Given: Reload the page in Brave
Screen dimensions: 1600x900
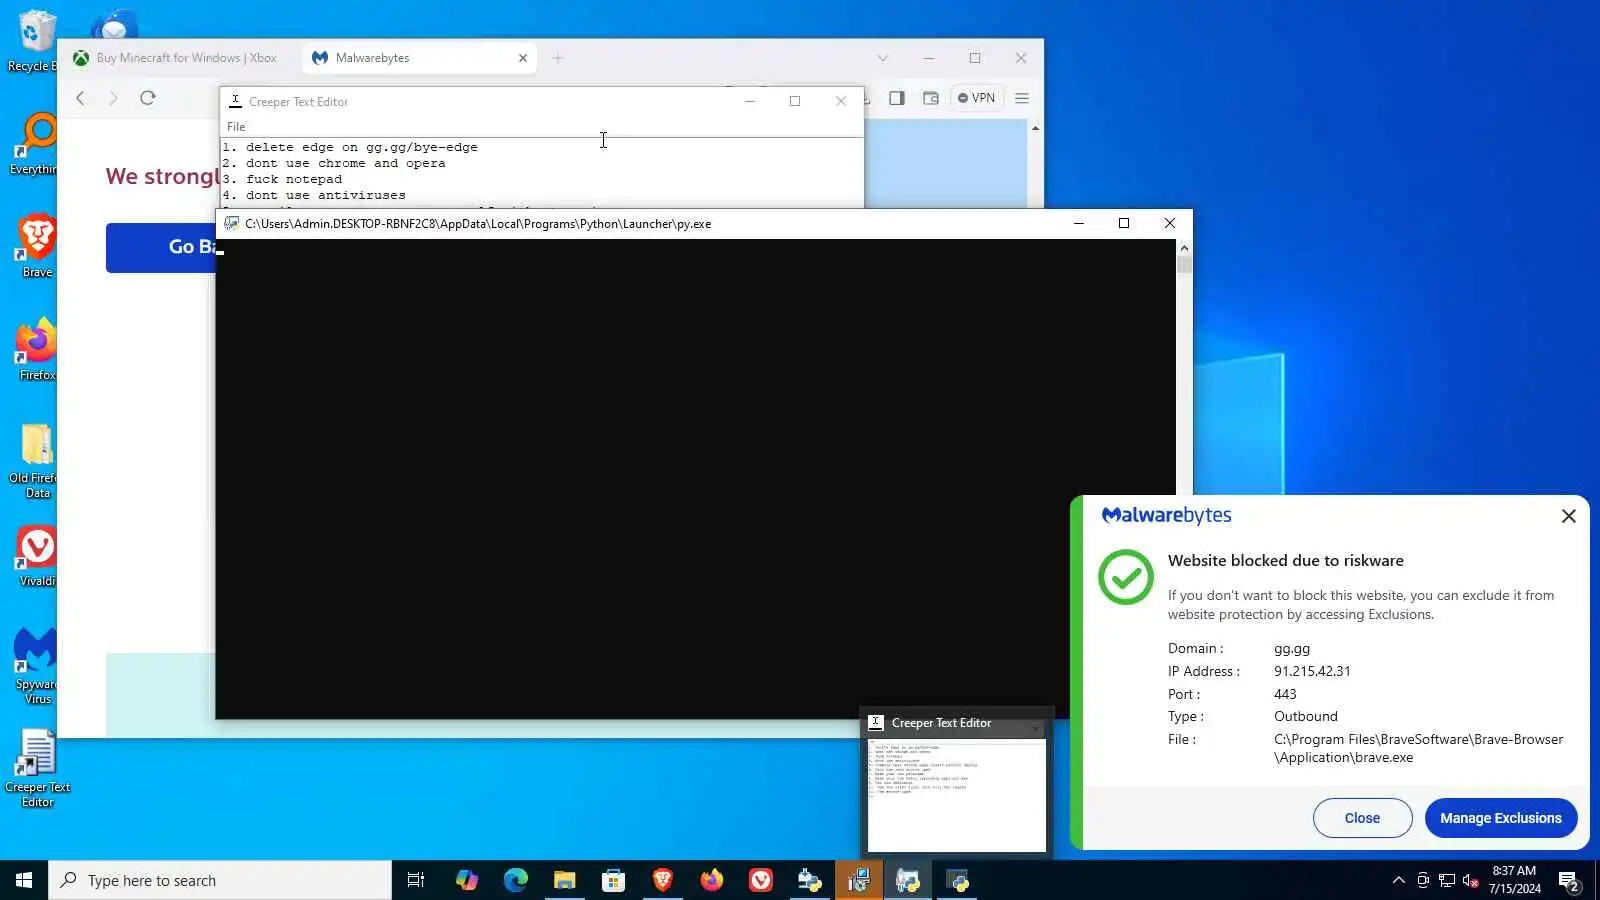Looking at the screenshot, I should tap(148, 98).
